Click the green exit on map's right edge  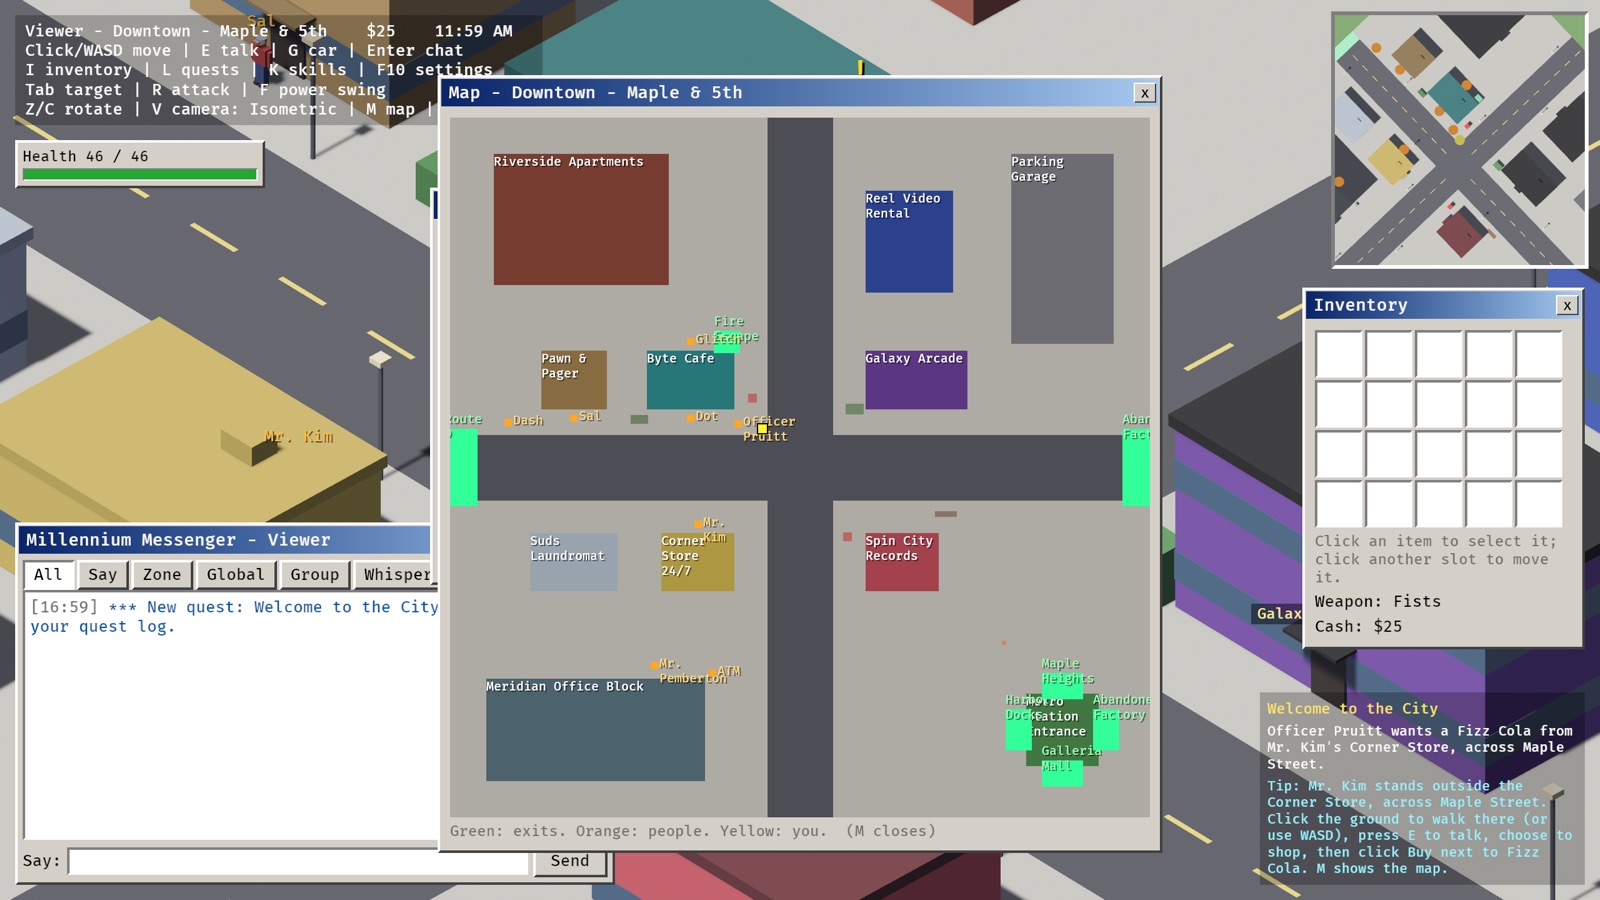pos(1136,468)
